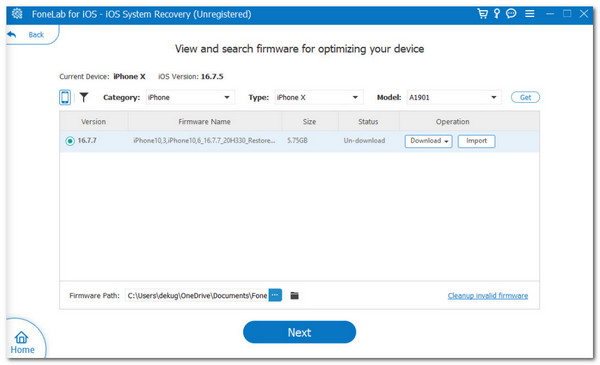Open the feedback chat bubble icon
Image resolution: width=600 pixels, height=365 pixels.
point(511,14)
